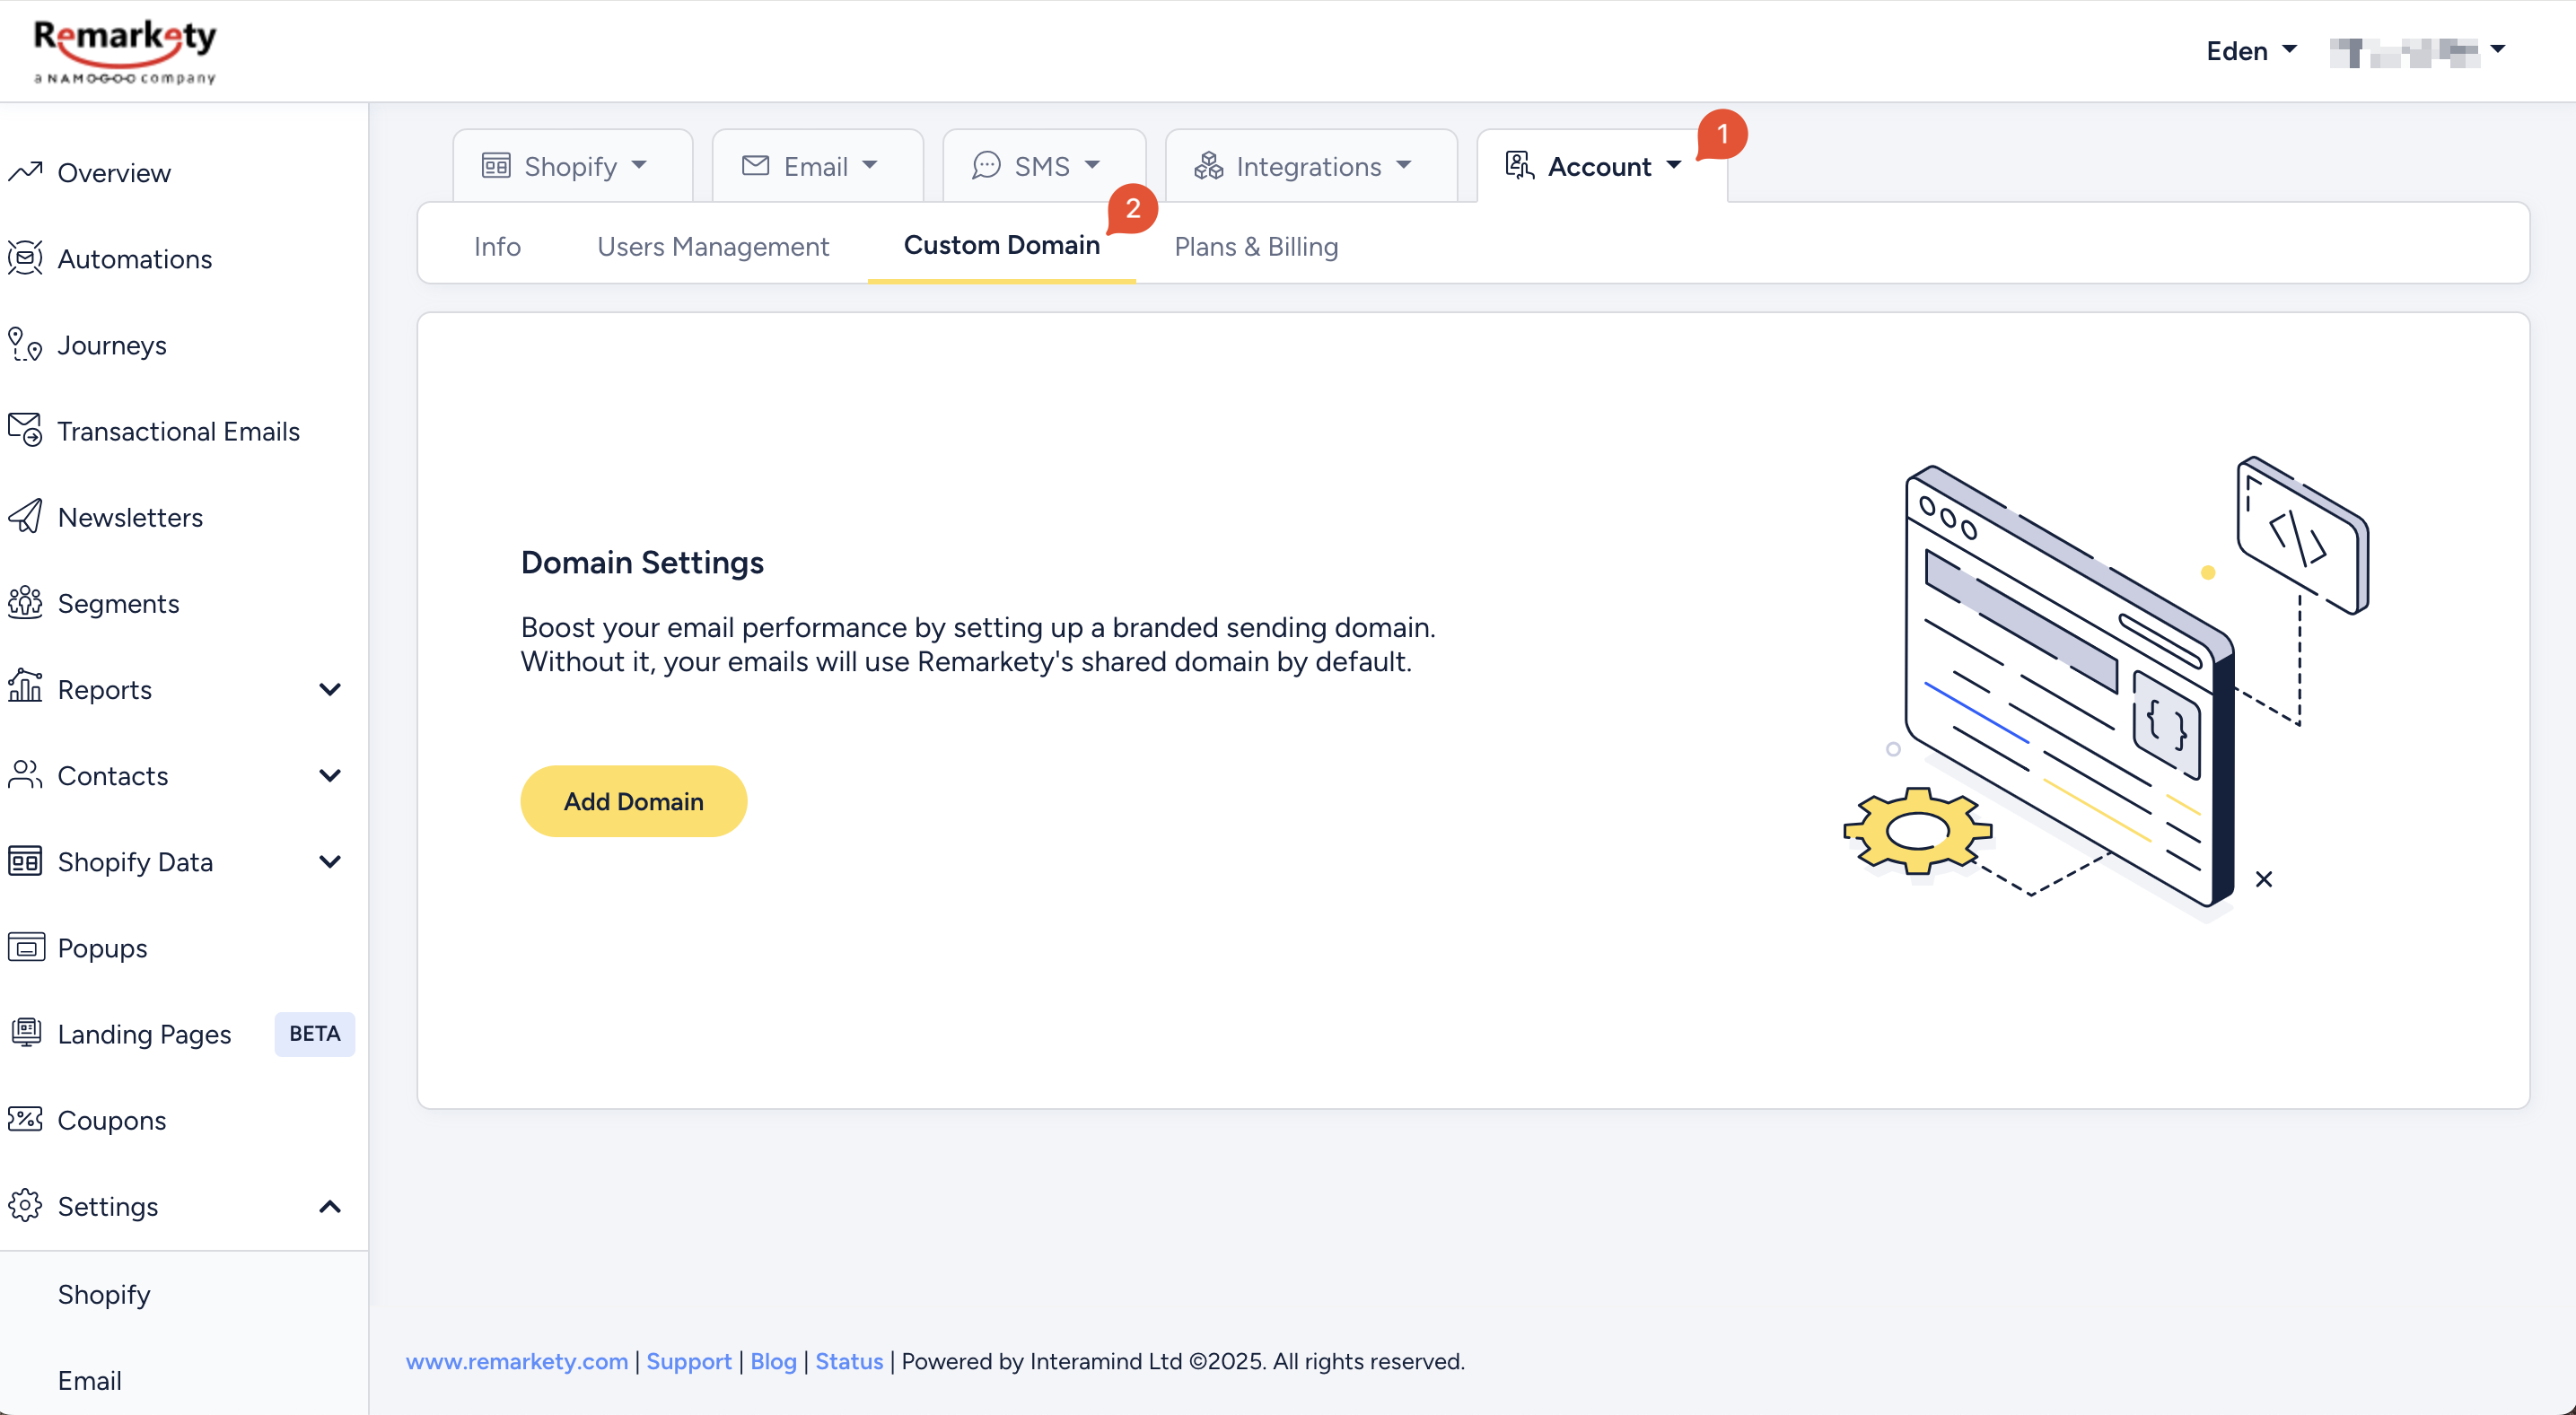Click the Transactional Emails envelope icon

(x=25, y=430)
